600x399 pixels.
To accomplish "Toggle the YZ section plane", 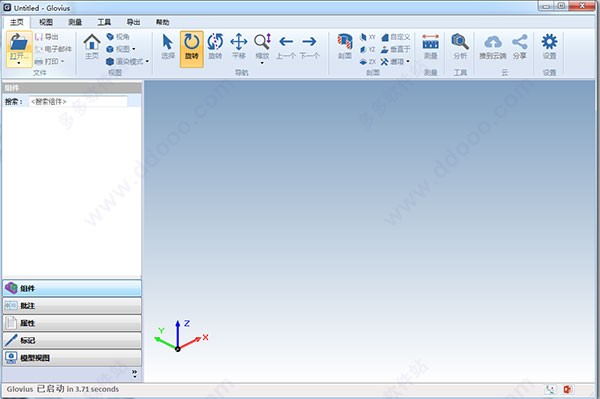I will point(368,49).
